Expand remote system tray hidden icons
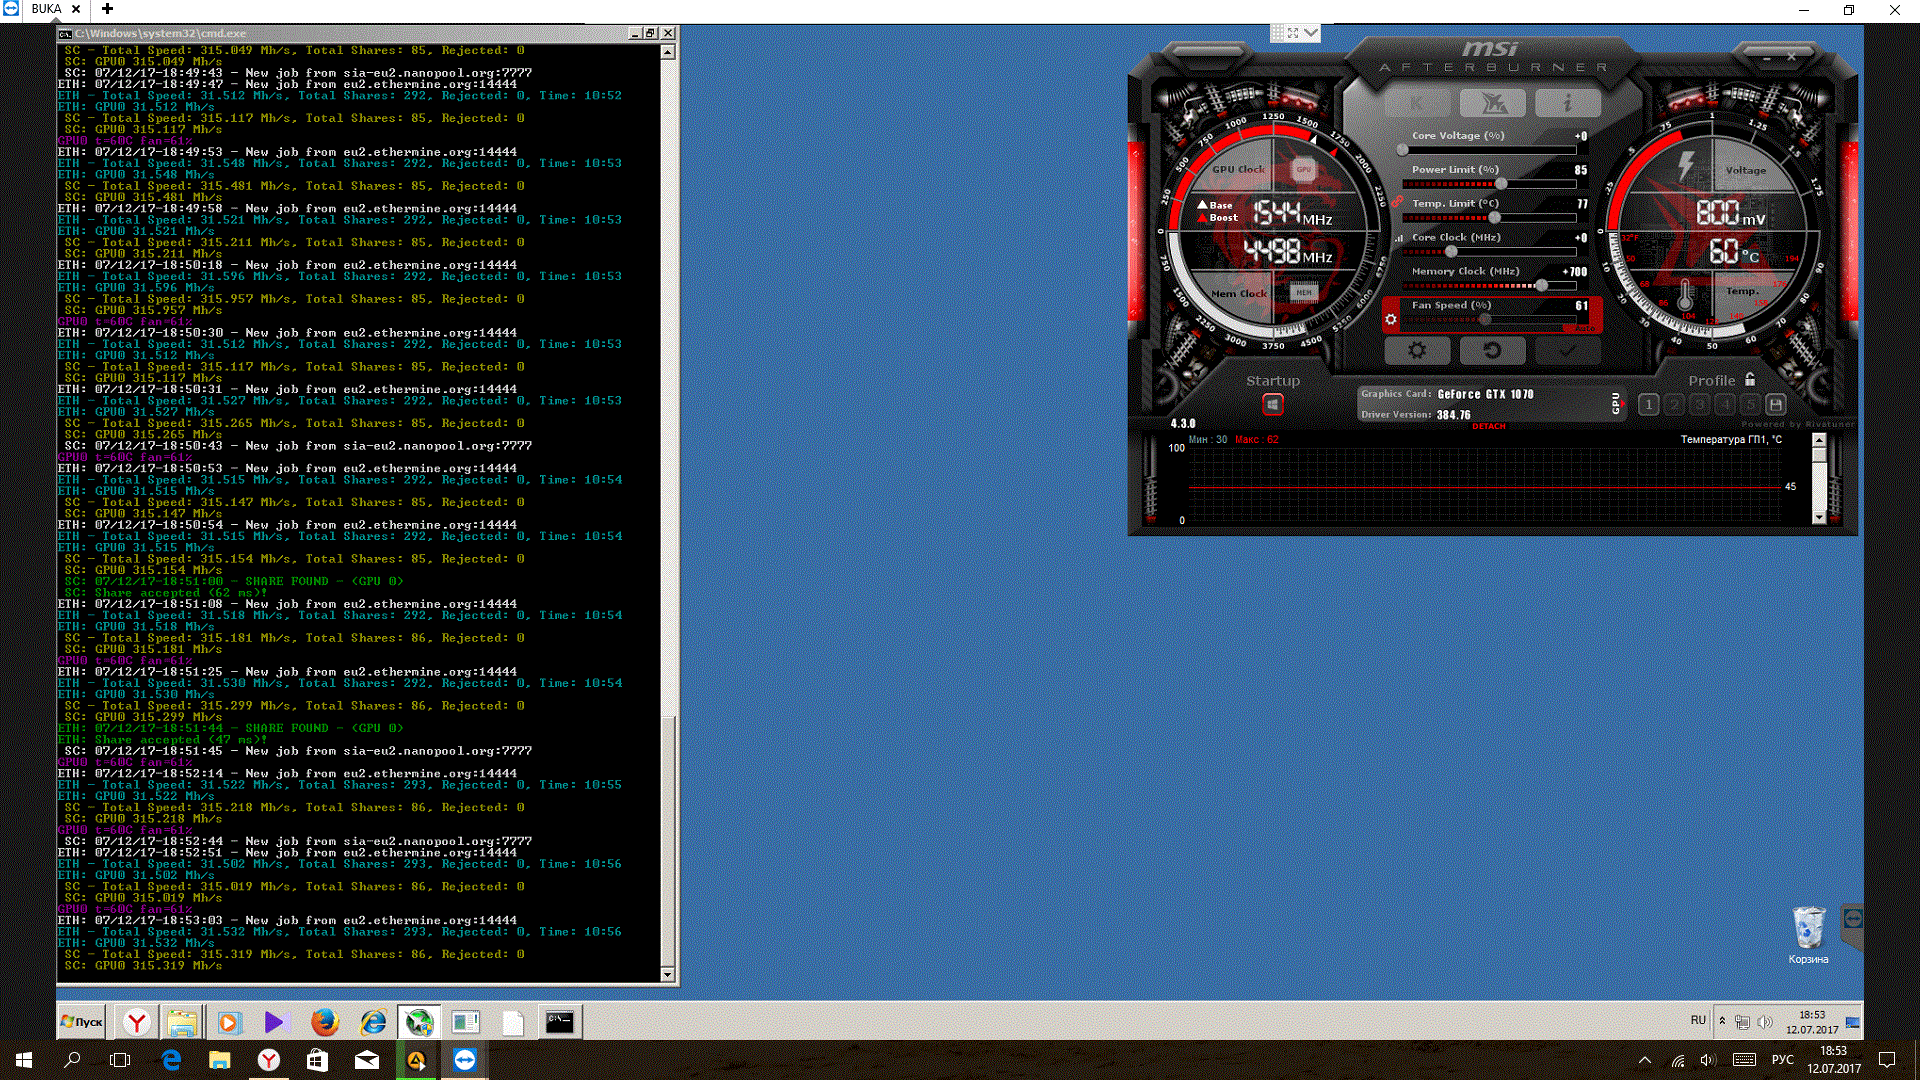 point(1722,1021)
